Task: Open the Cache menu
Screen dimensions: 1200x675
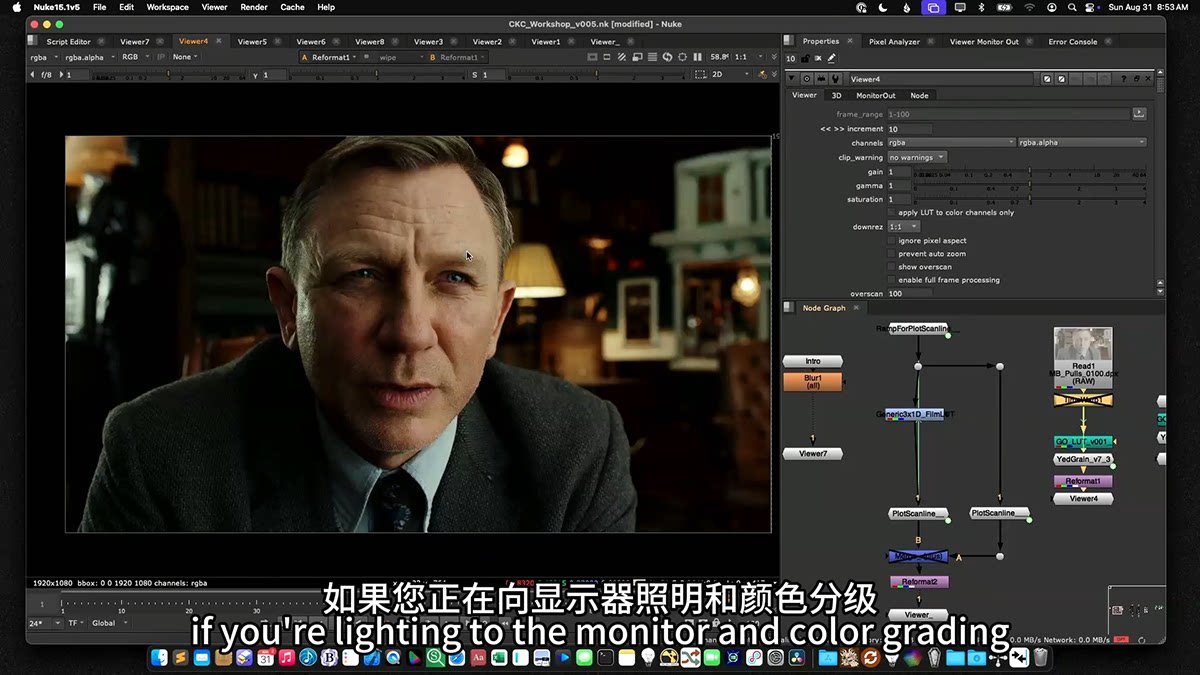Action: [292, 7]
